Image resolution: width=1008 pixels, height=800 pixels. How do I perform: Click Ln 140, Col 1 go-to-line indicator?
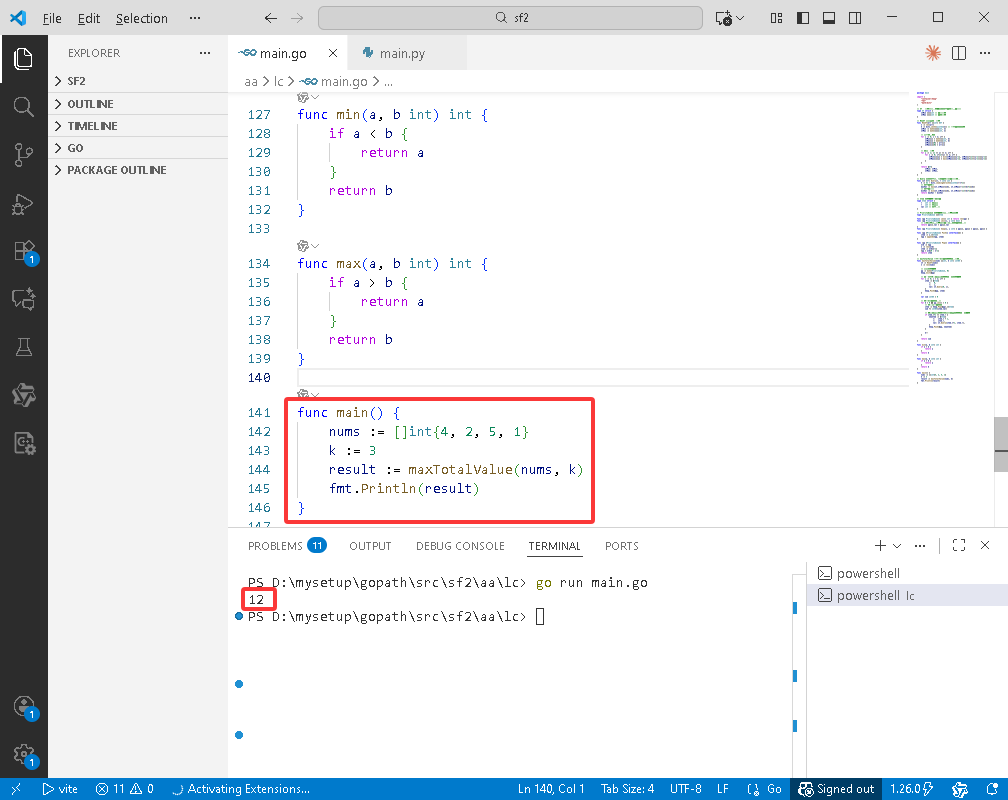[x=551, y=789]
